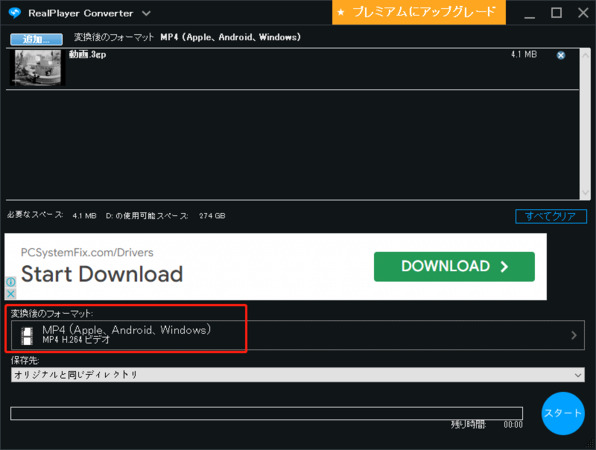Image resolution: width=596 pixels, height=450 pixels.
Task: Click the green DOWNLOAD ad button
Action: point(454,266)
